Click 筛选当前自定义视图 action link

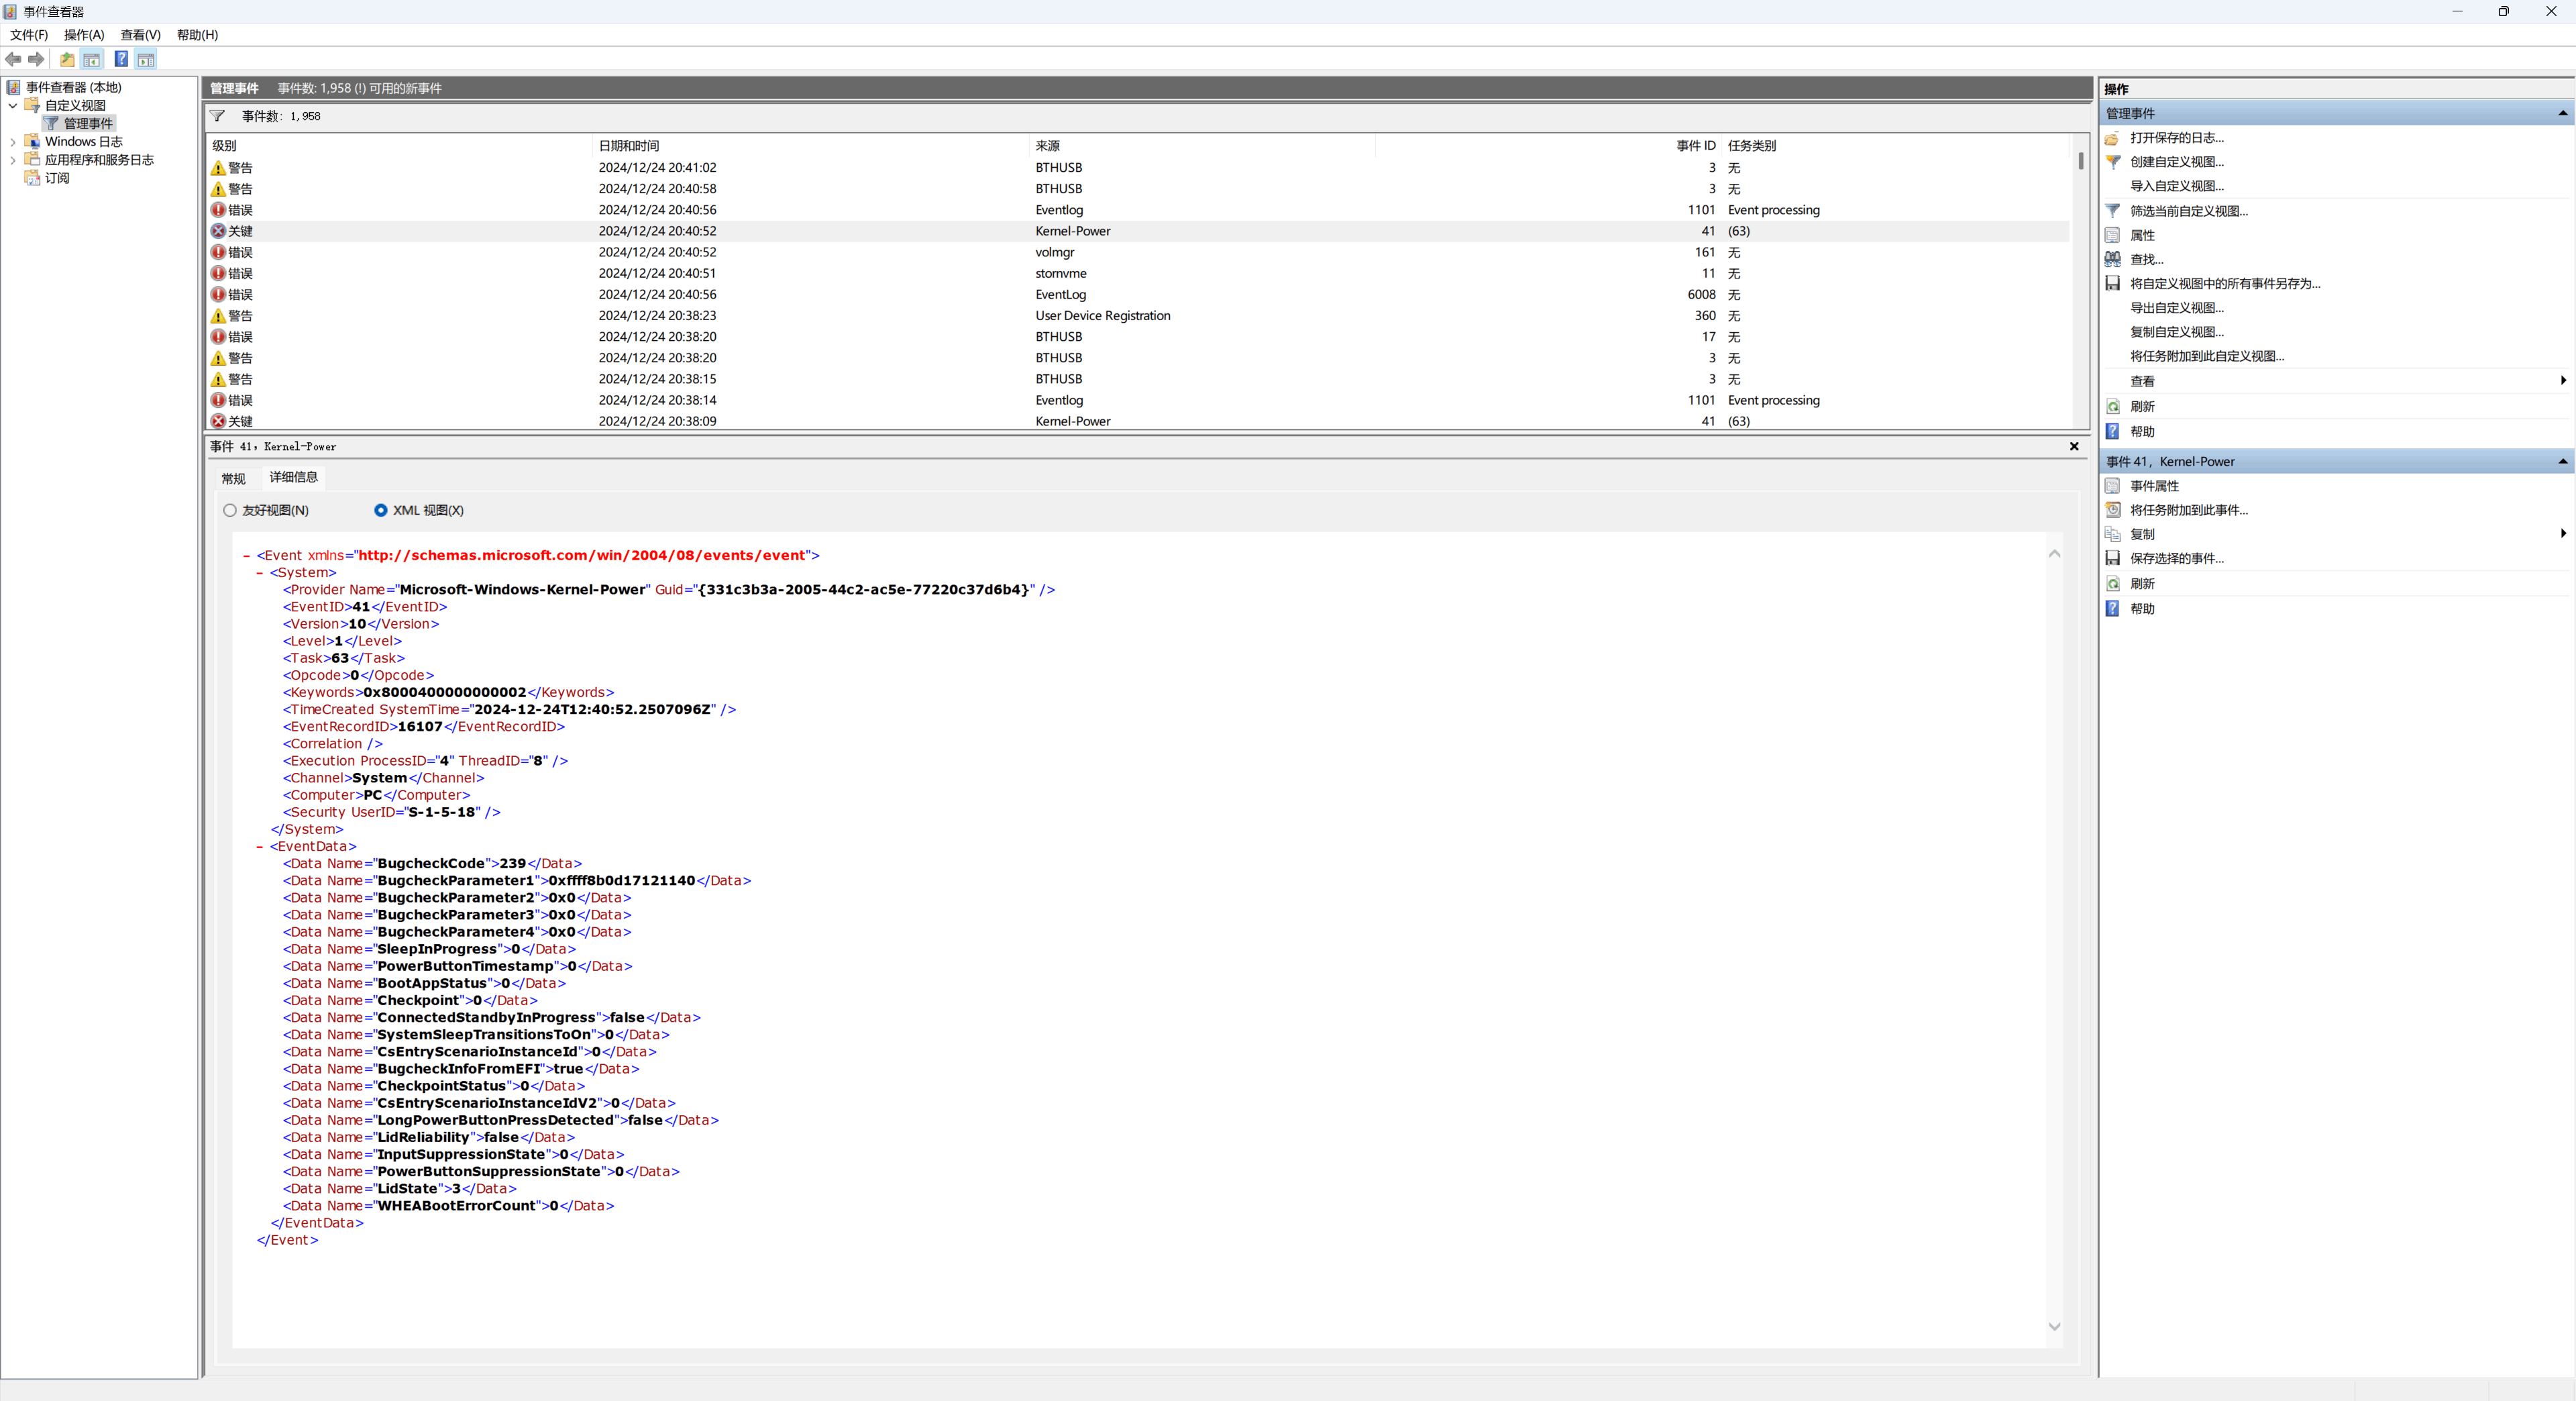pyautogui.click(x=2188, y=211)
